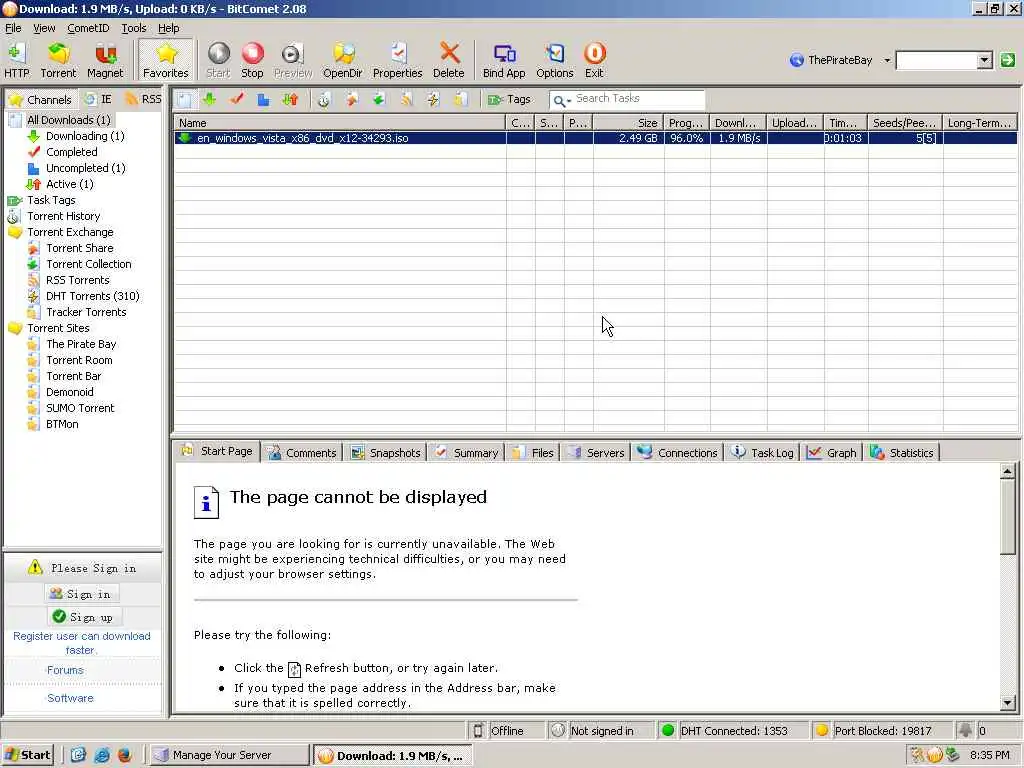Open the File menu
This screenshot has width=1024, height=768.
[x=13, y=28]
